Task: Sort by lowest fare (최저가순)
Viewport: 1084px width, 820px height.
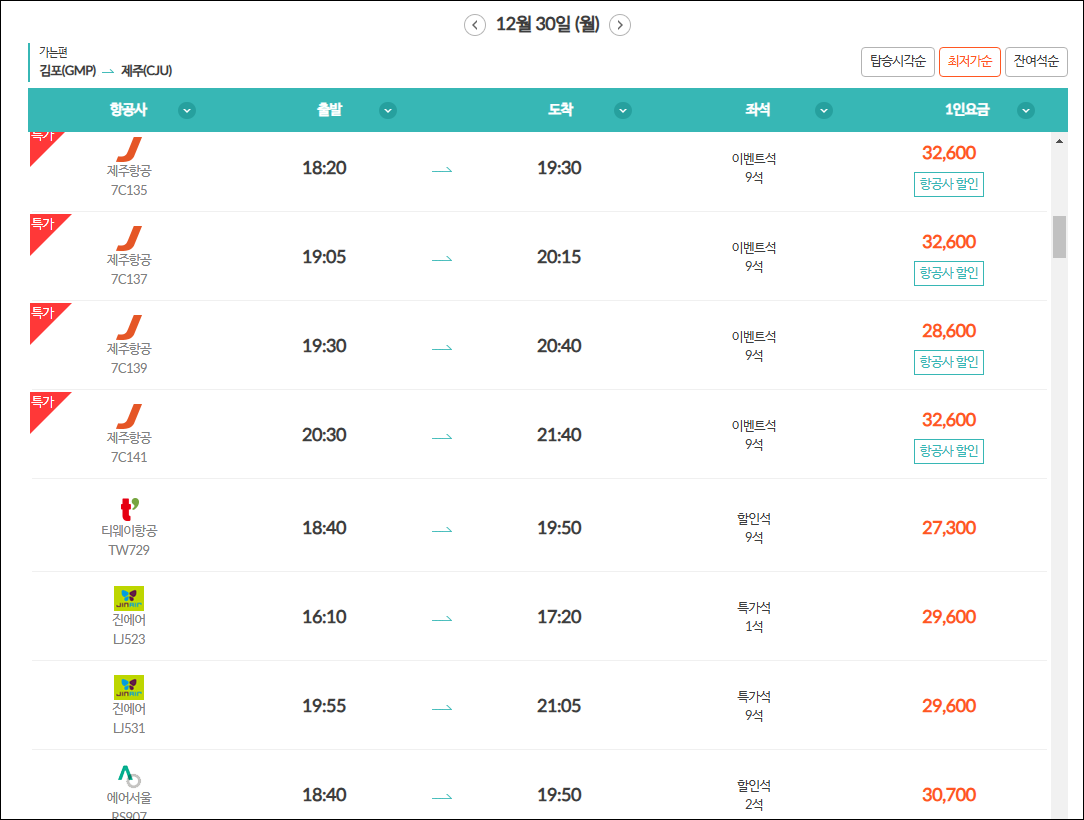Action: (969, 62)
